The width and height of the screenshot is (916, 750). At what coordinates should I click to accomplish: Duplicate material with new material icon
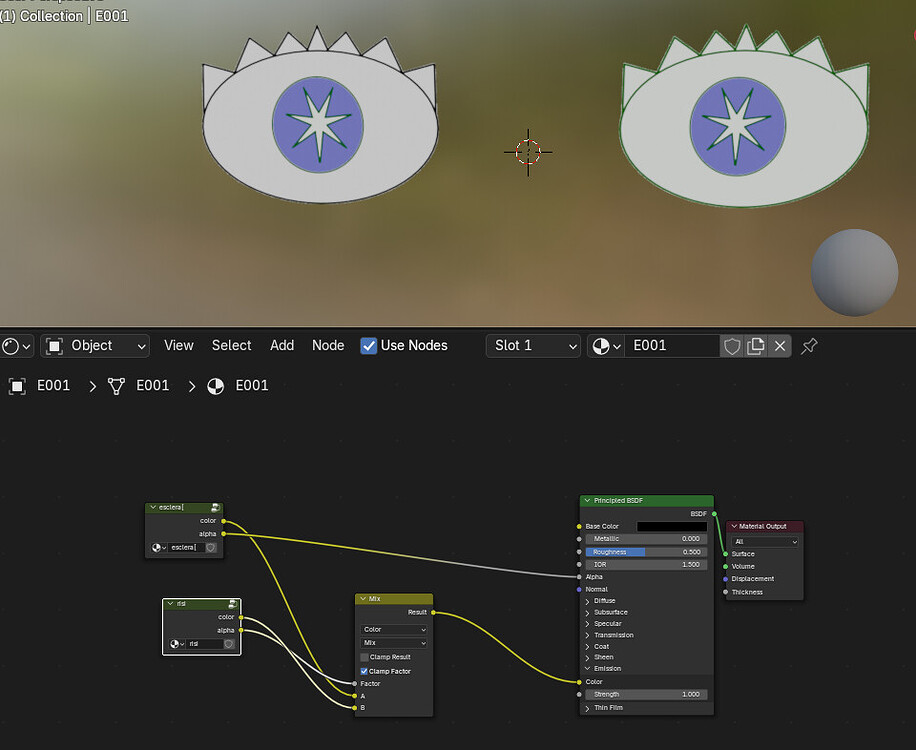tap(755, 346)
